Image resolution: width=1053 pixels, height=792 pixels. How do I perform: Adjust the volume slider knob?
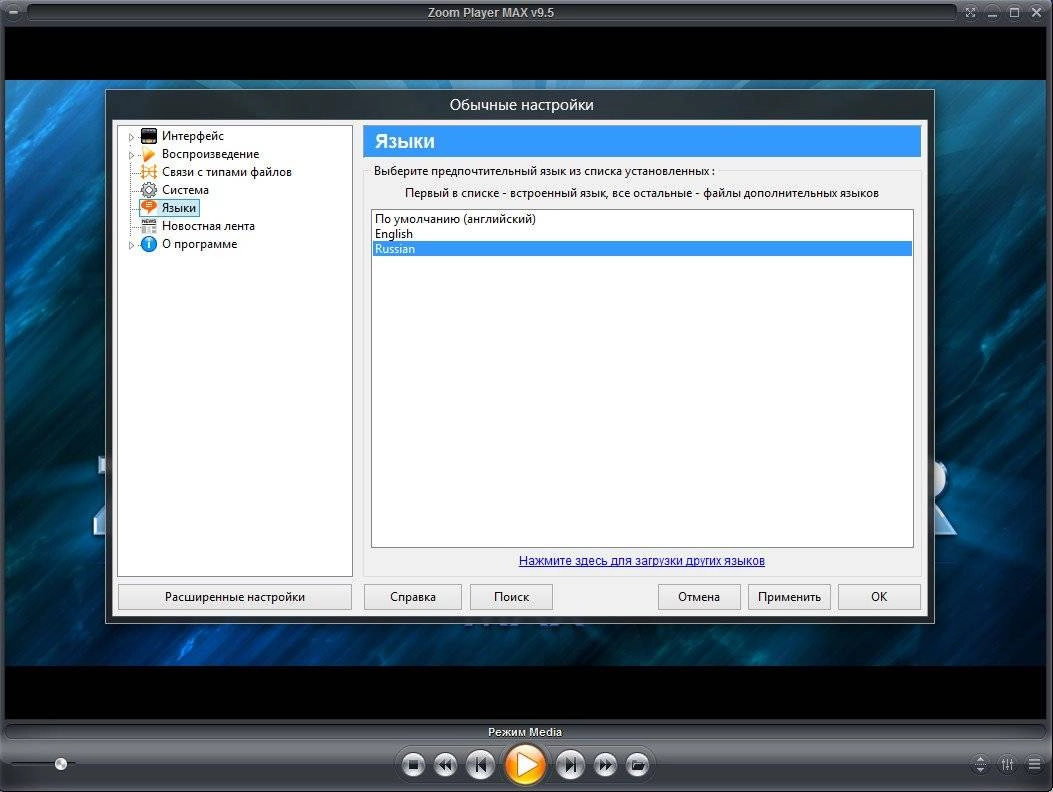coord(60,764)
